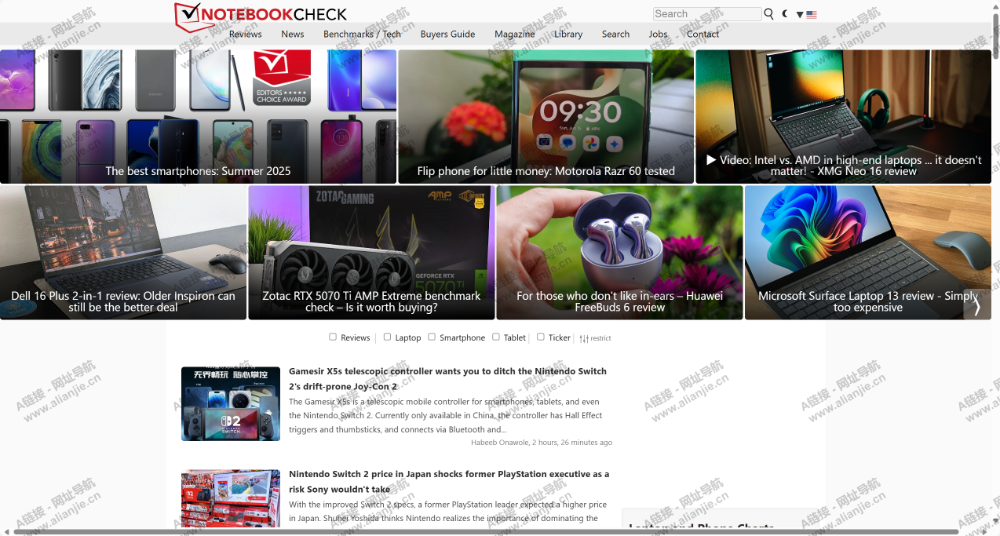Check the Ticker filter checkbox
The height and width of the screenshot is (536, 1000).
point(540,337)
